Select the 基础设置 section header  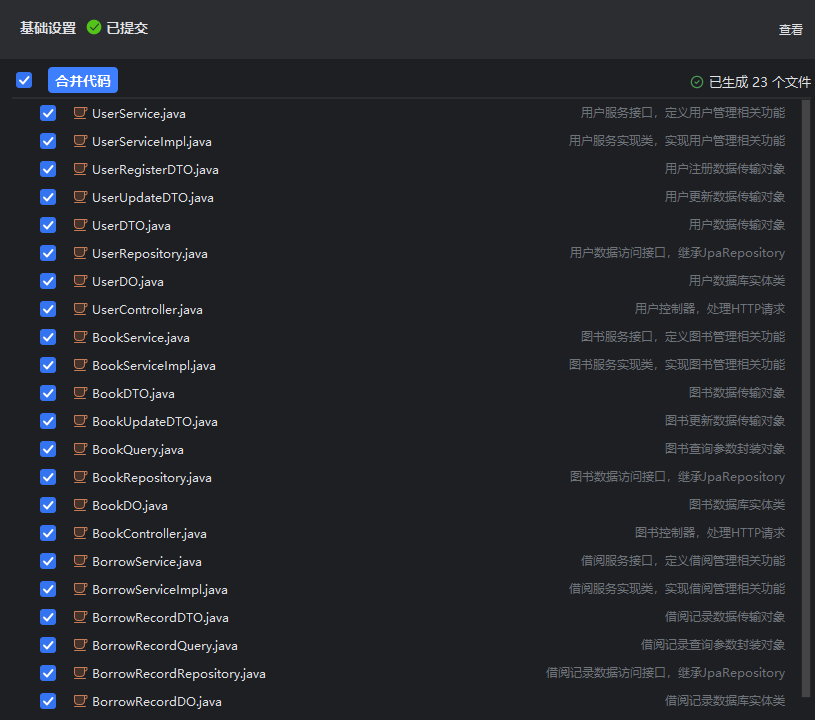48,28
